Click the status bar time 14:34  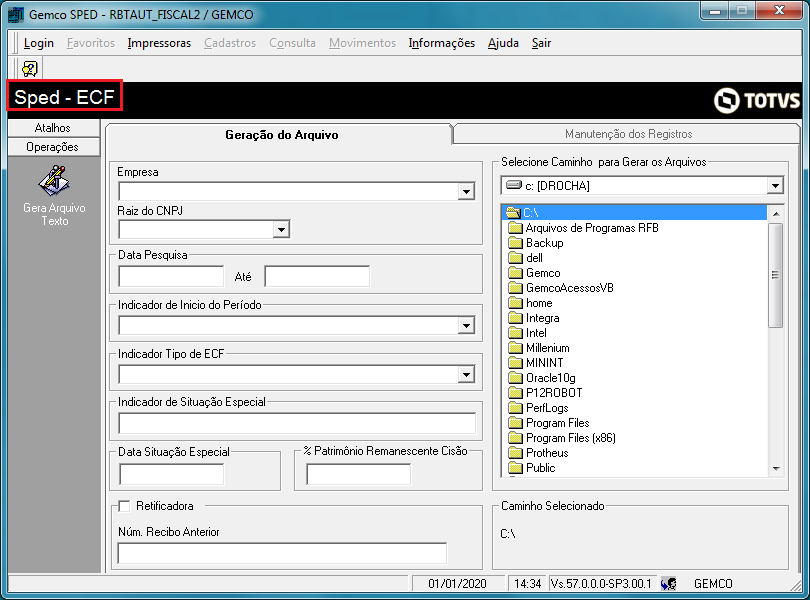pos(527,584)
